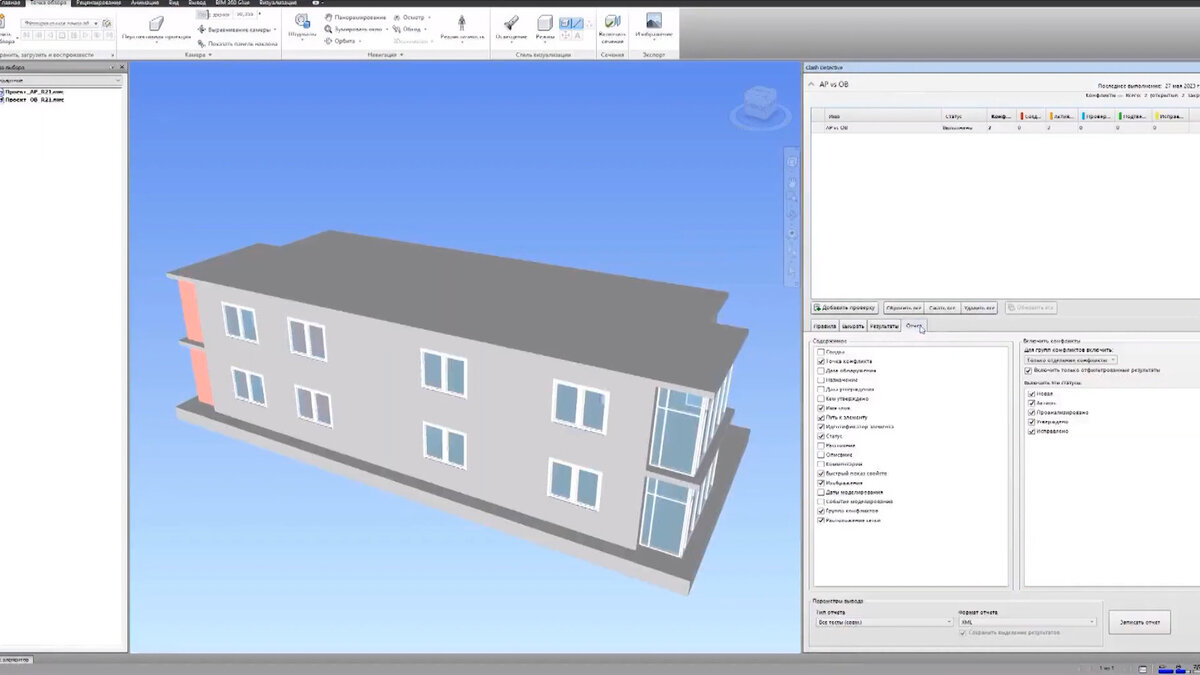The height and width of the screenshot is (675, 1200).
Task: Toggle the Исправлено status checkbox
Action: (x=1032, y=430)
